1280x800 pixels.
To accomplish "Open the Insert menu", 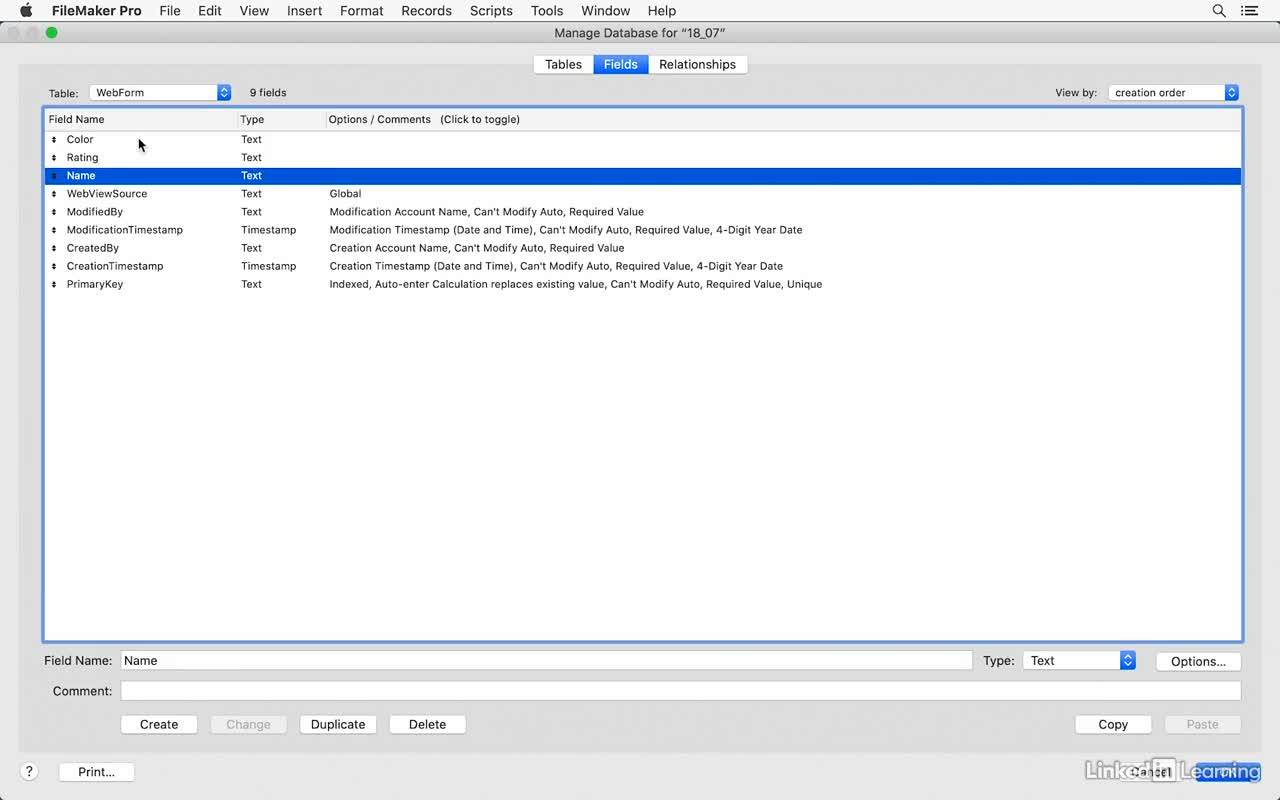I will click(x=304, y=11).
